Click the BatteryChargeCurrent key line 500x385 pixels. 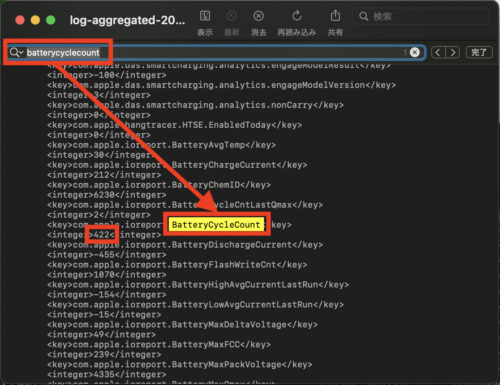click(x=177, y=165)
